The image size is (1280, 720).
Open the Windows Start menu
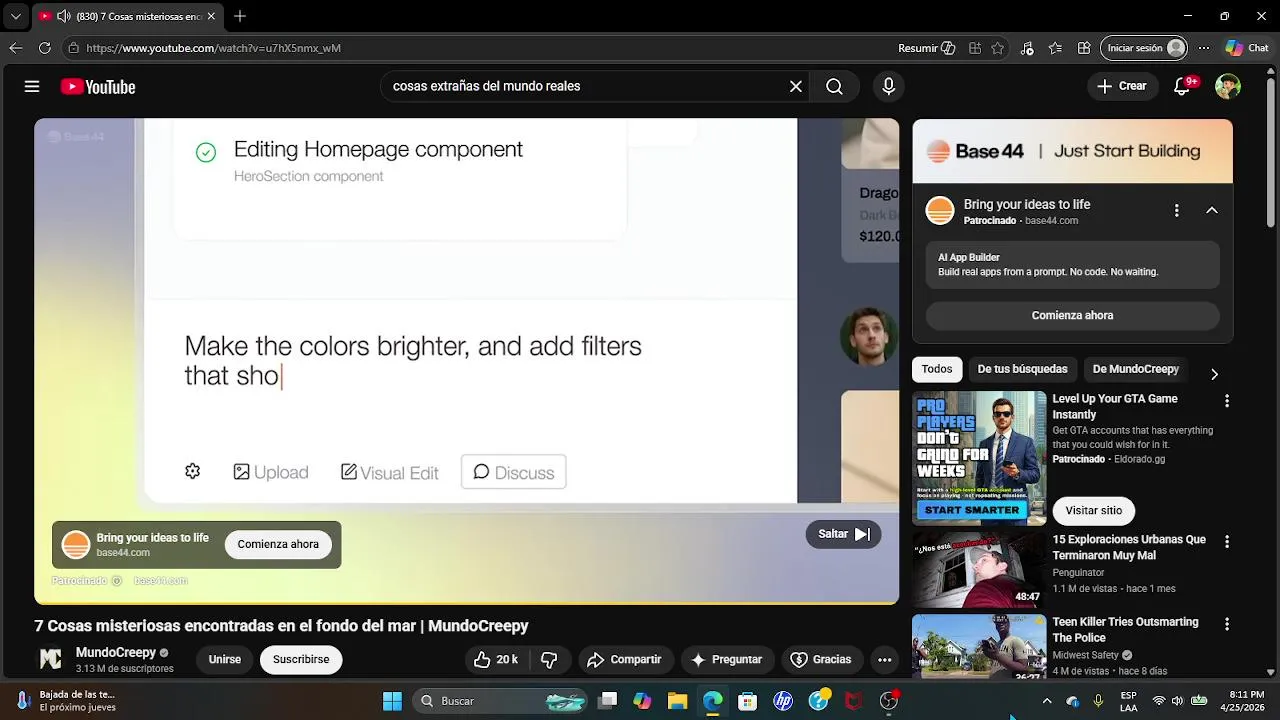coord(392,701)
